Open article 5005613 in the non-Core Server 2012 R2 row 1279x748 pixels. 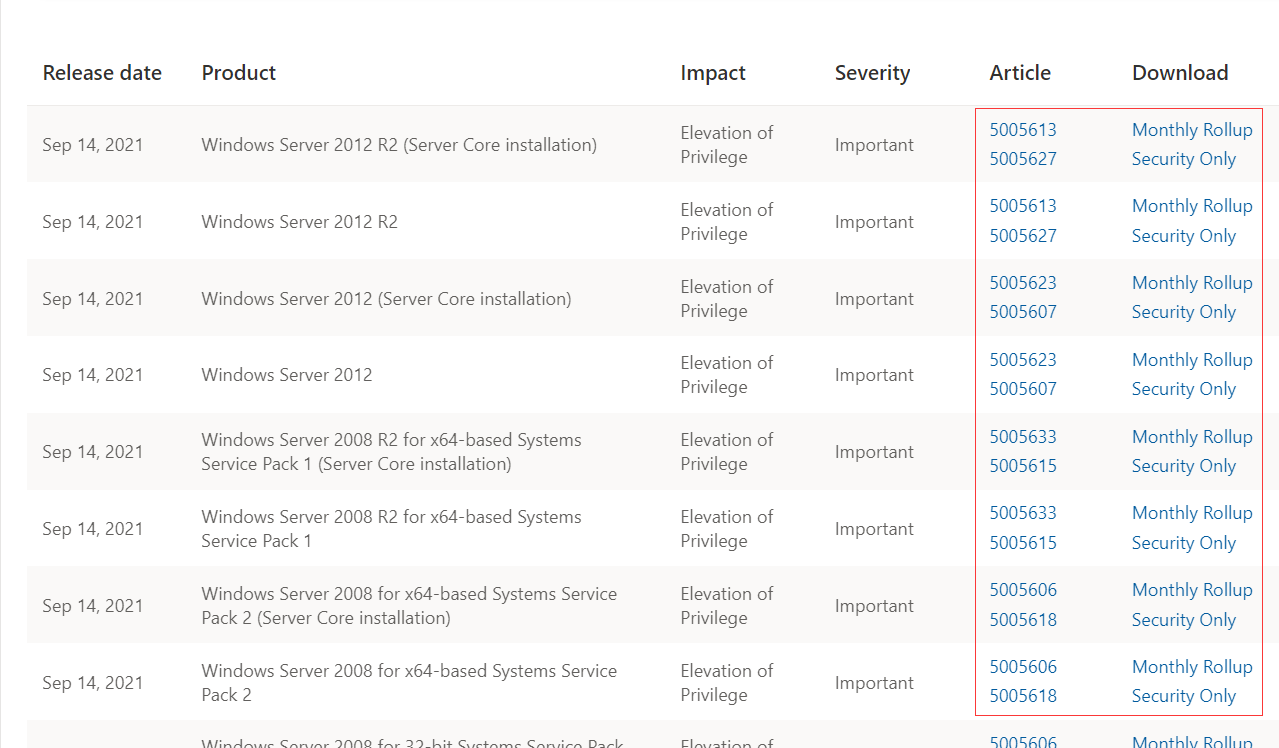point(1023,206)
